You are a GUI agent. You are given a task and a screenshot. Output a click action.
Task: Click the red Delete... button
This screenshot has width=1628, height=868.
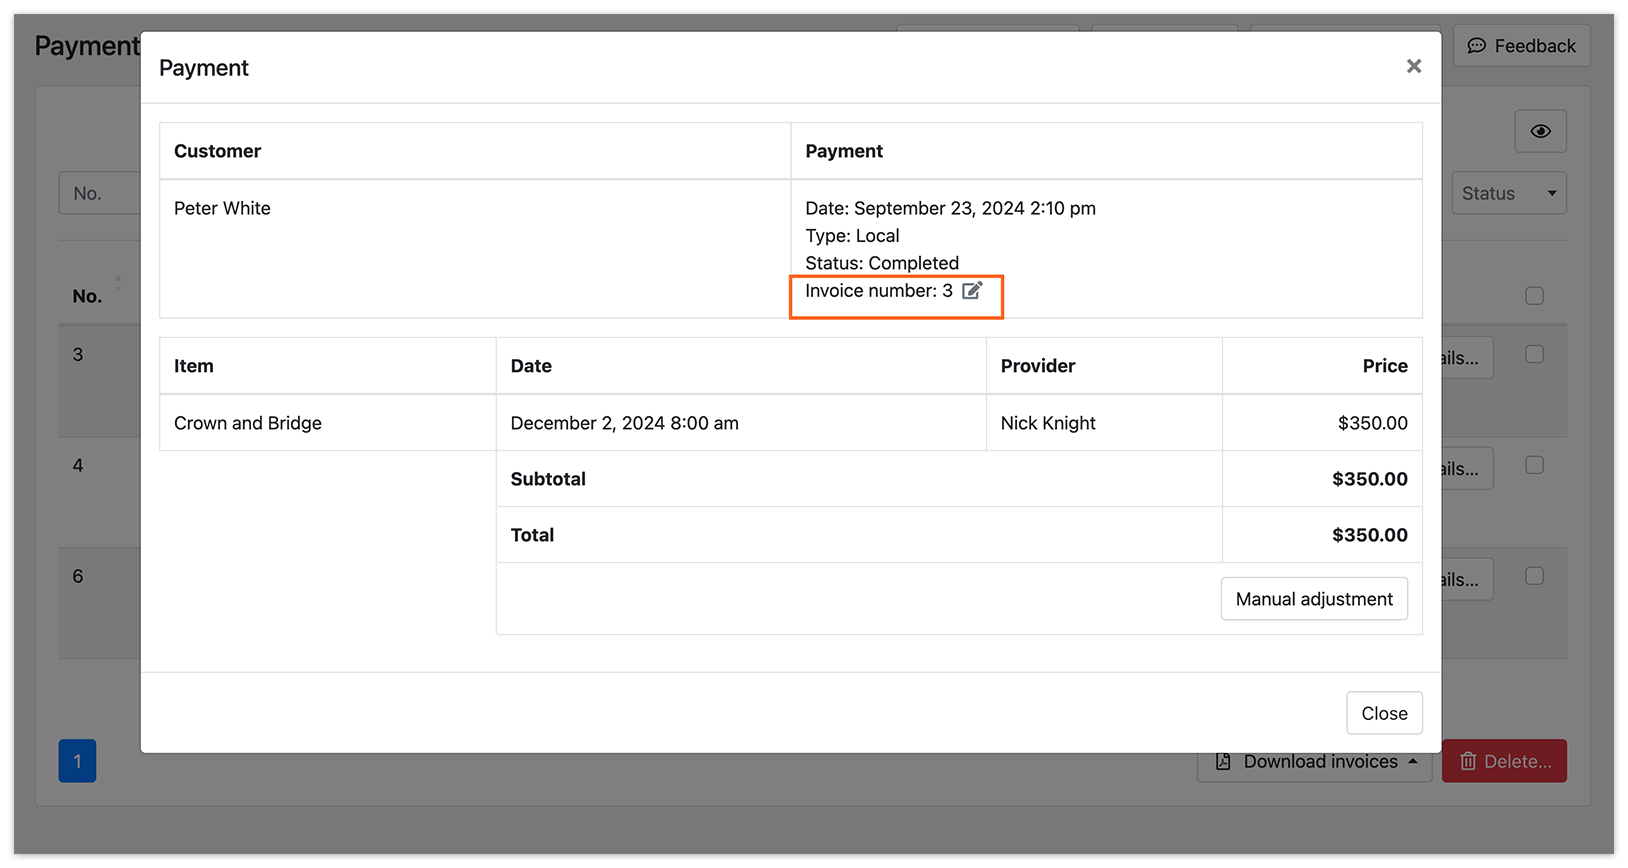pos(1504,762)
